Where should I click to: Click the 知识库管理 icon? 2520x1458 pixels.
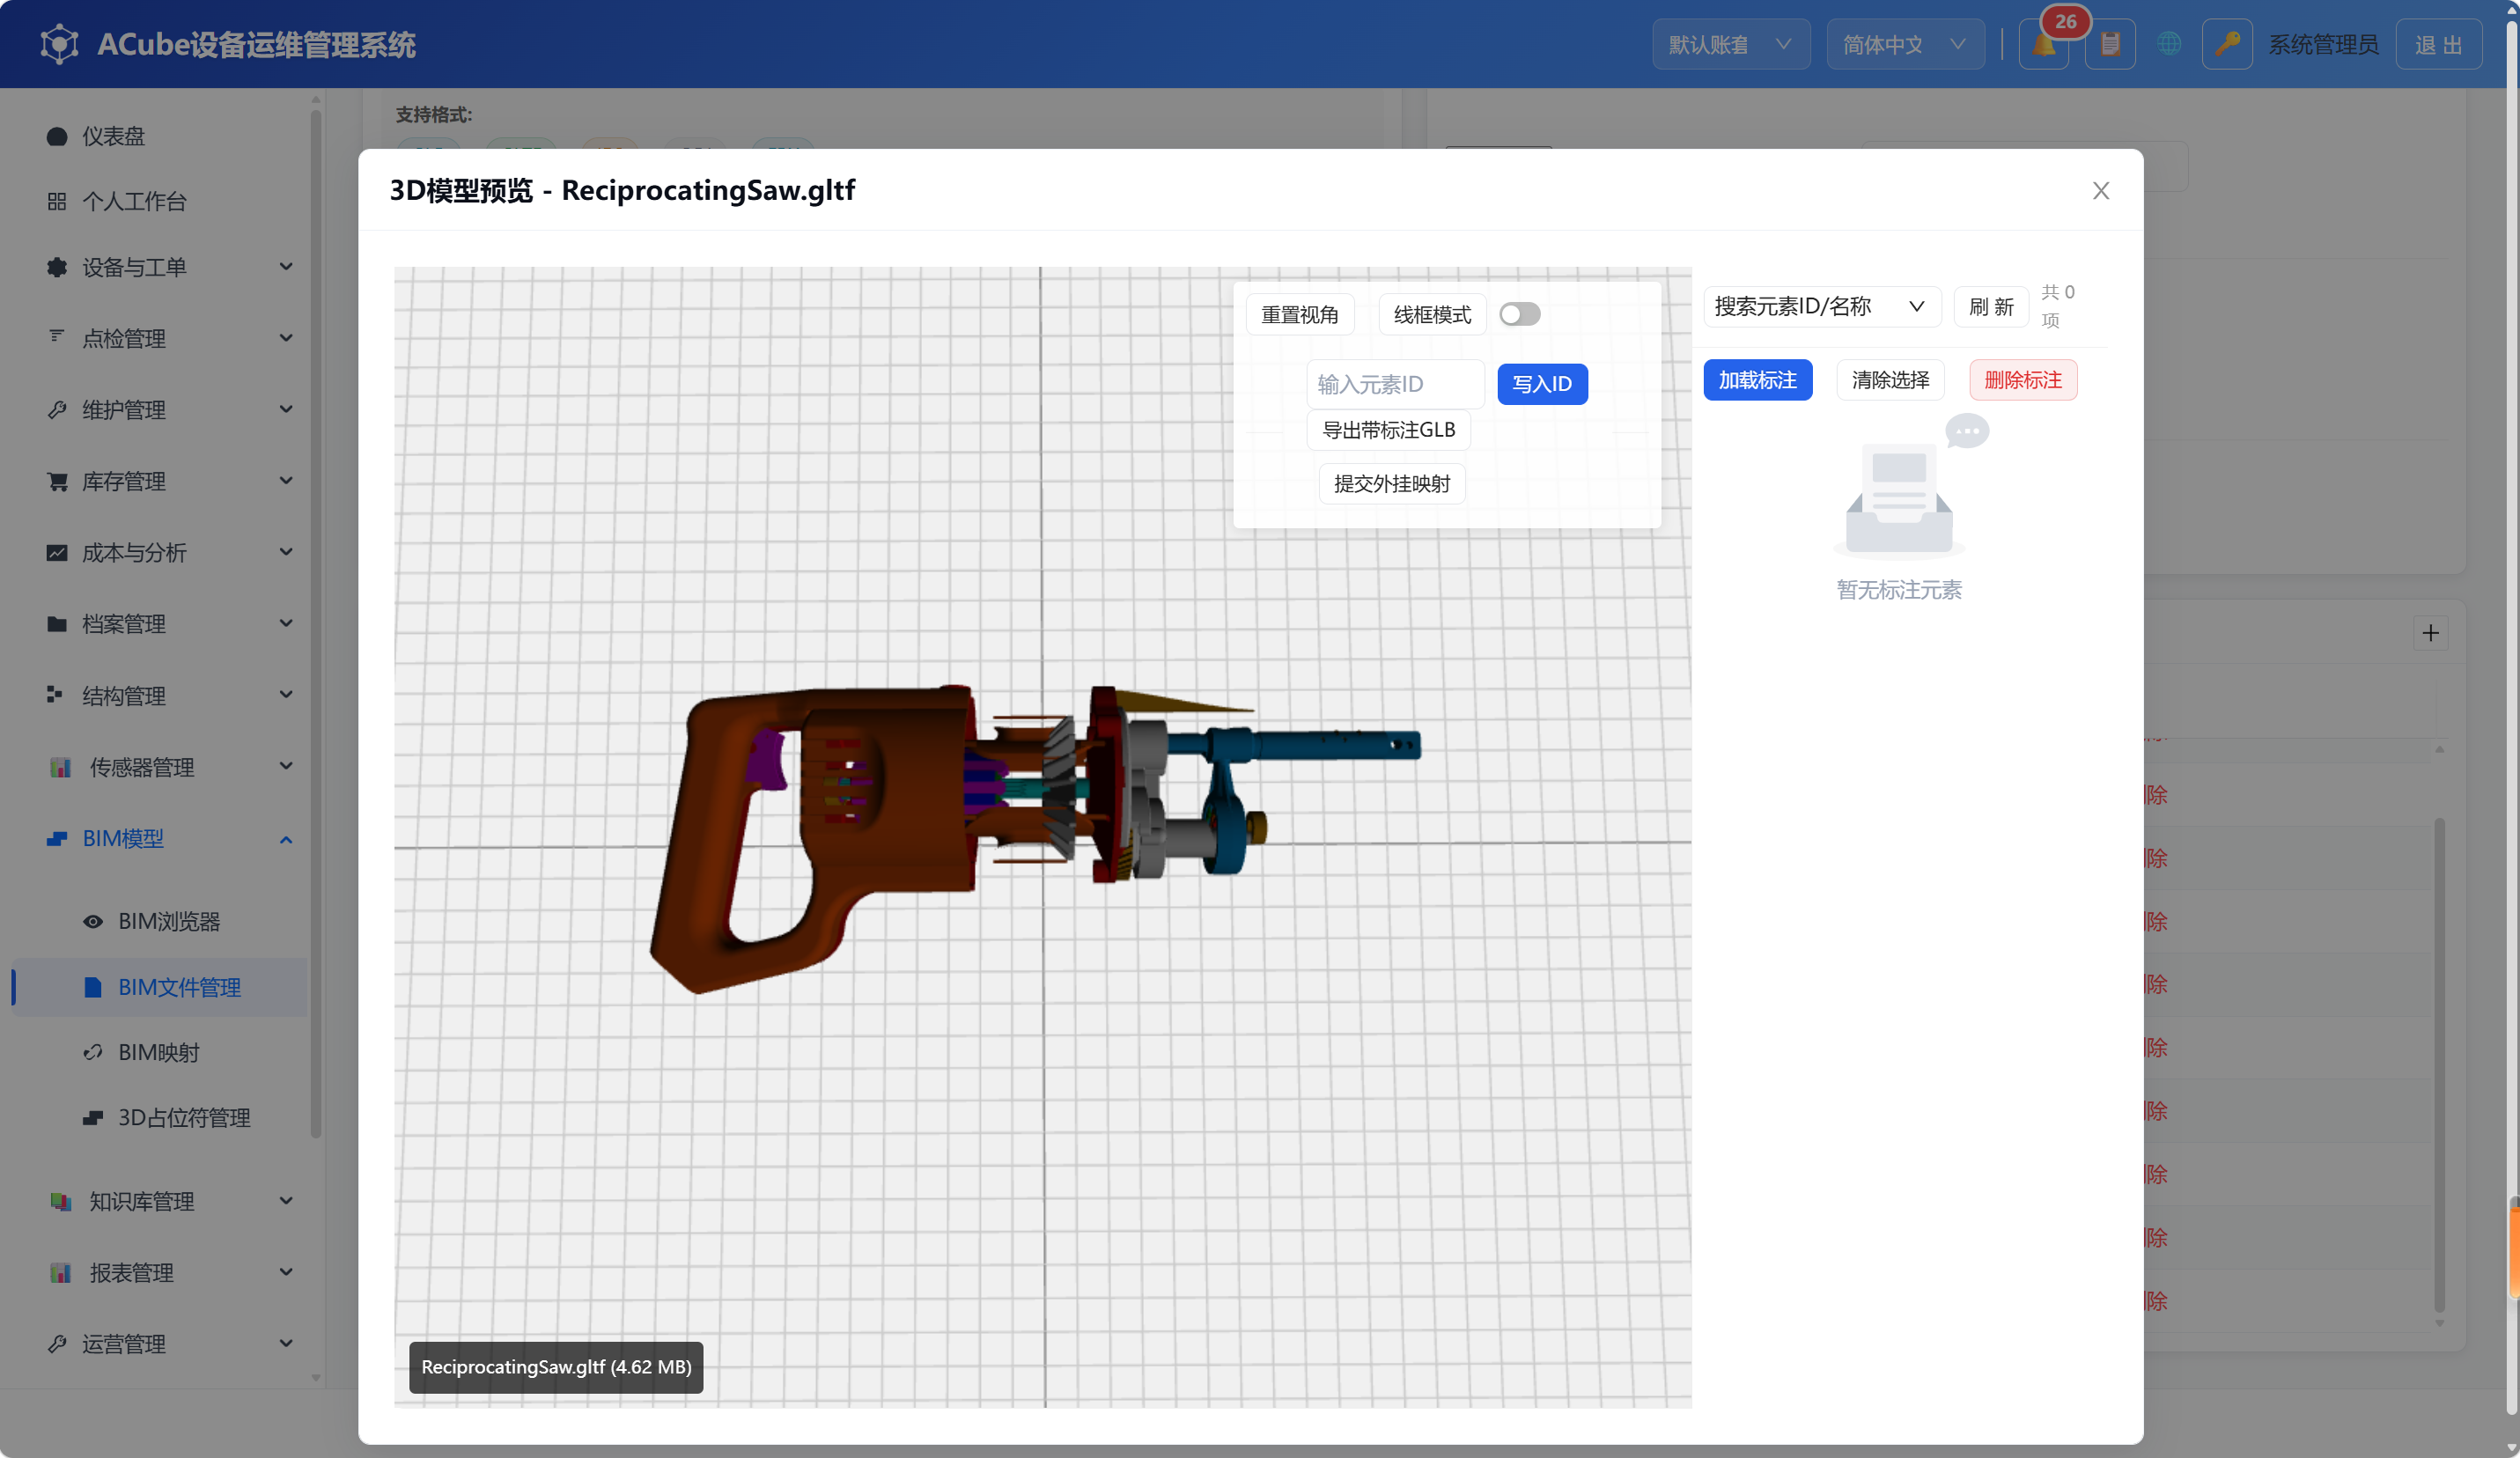[x=61, y=1201]
